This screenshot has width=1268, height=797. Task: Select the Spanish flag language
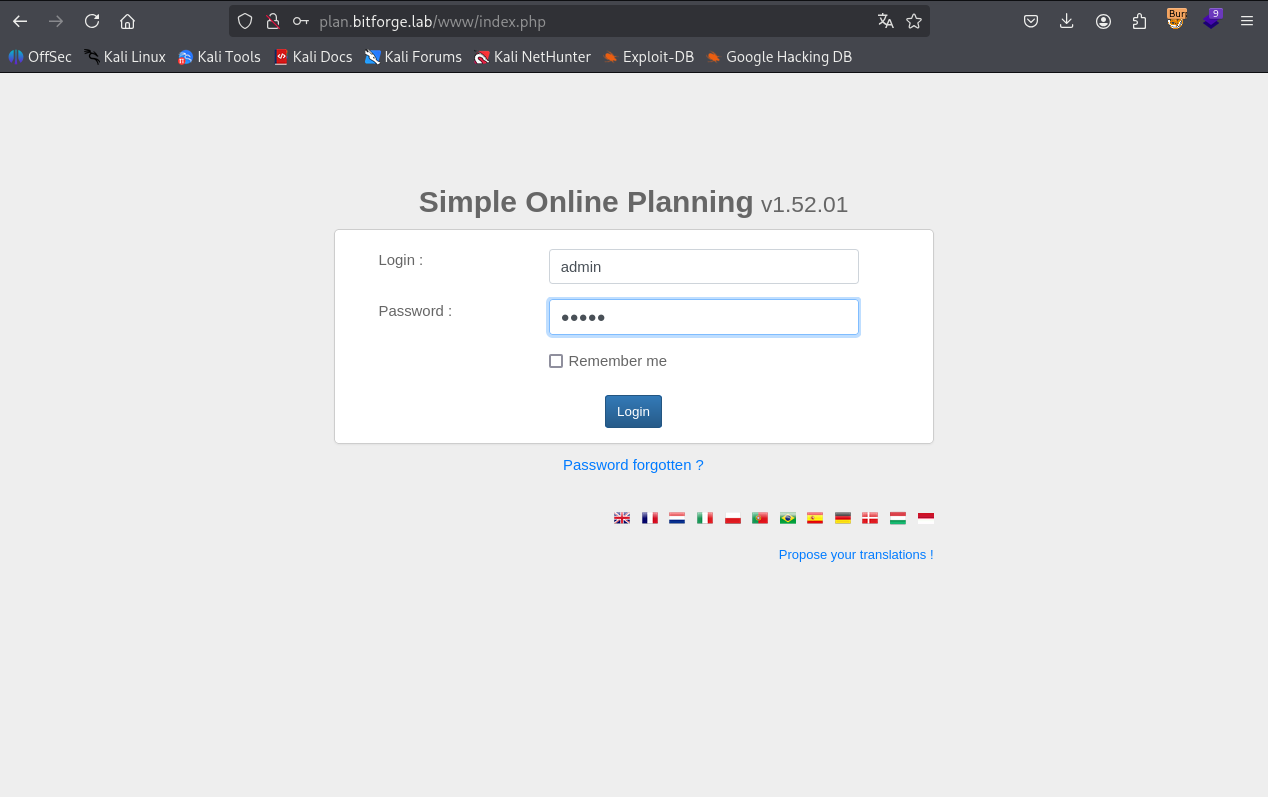pos(815,518)
